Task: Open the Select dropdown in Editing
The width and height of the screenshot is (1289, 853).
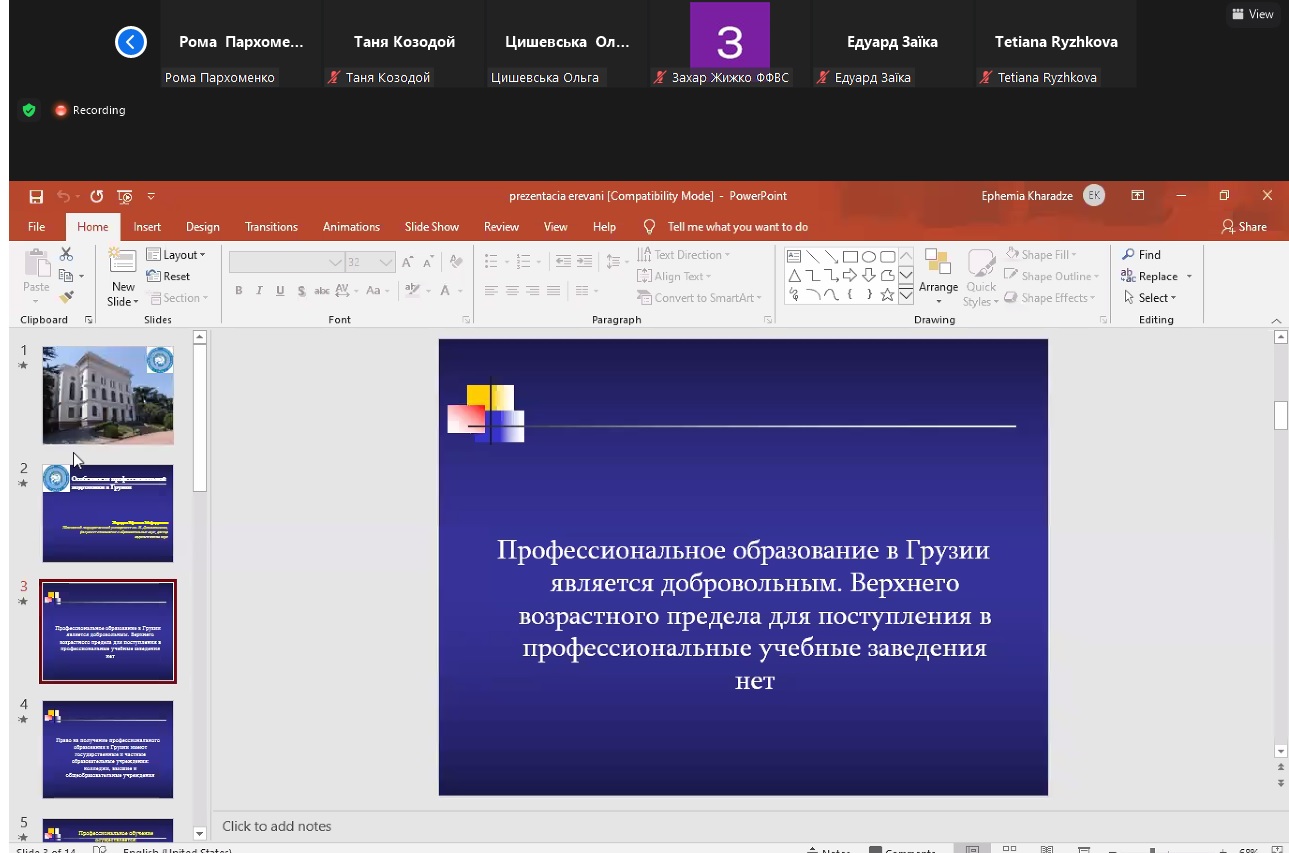Action: click(1150, 298)
